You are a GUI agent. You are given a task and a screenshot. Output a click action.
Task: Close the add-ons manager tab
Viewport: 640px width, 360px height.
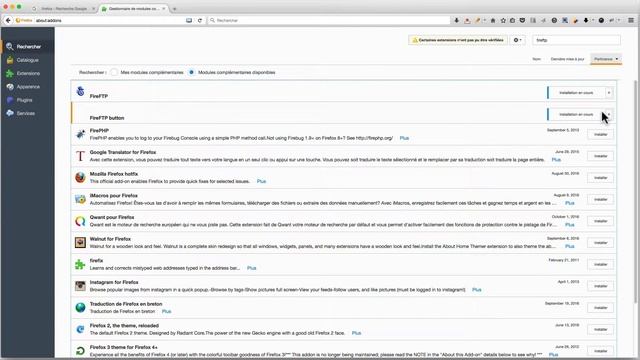click(x=164, y=9)
